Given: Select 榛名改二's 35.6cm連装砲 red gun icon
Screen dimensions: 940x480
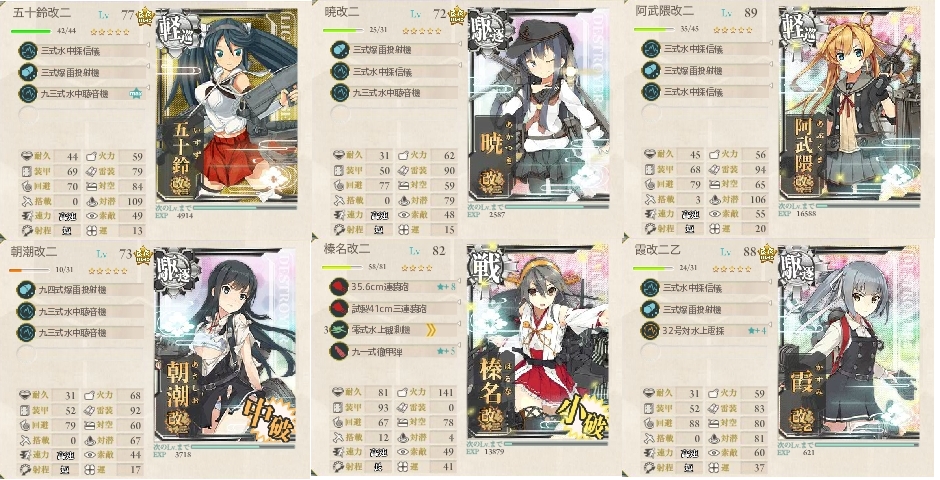Looking at the screenshot, I should [x=339, y=287].
